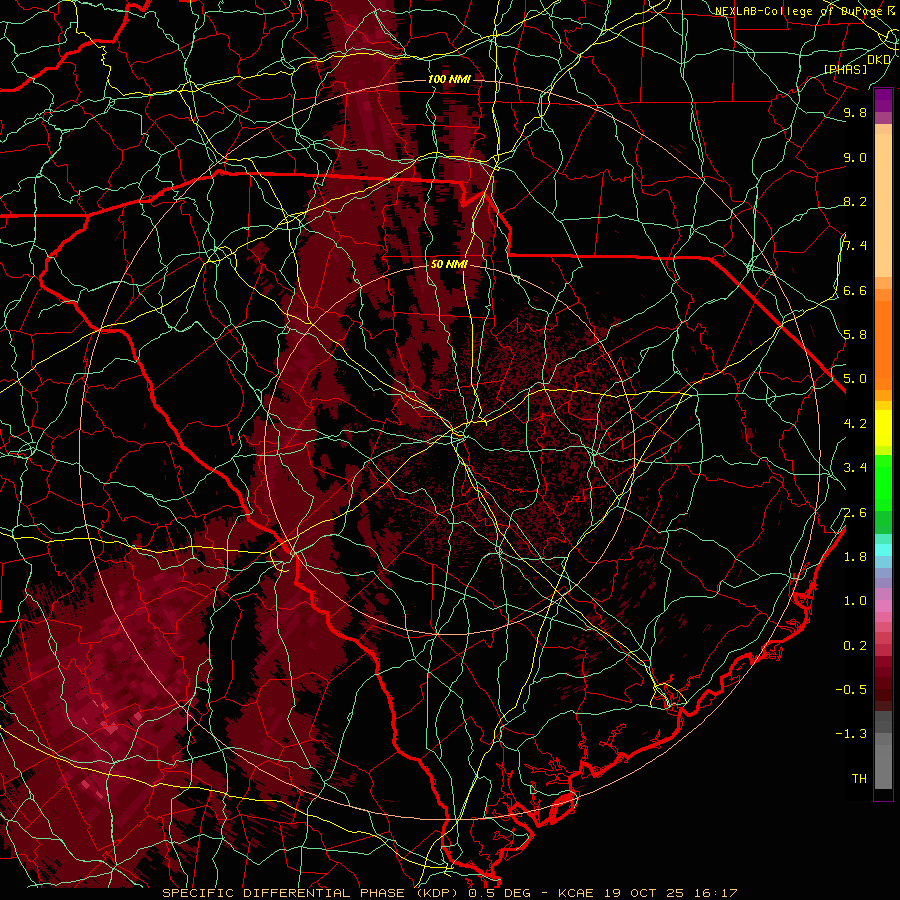Screen dimensions: 900x900
Task: Click the -0.5 scale value
Action: point(851,690)
